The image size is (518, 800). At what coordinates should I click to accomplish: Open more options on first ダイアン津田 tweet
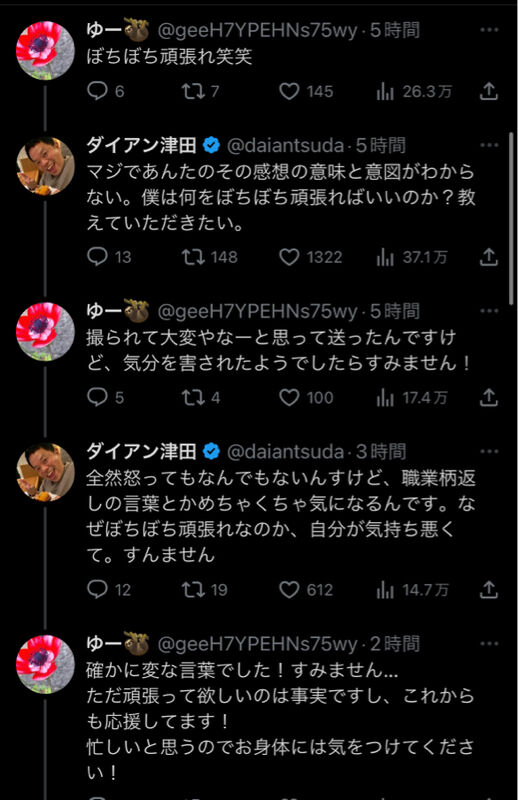[489, 145]
